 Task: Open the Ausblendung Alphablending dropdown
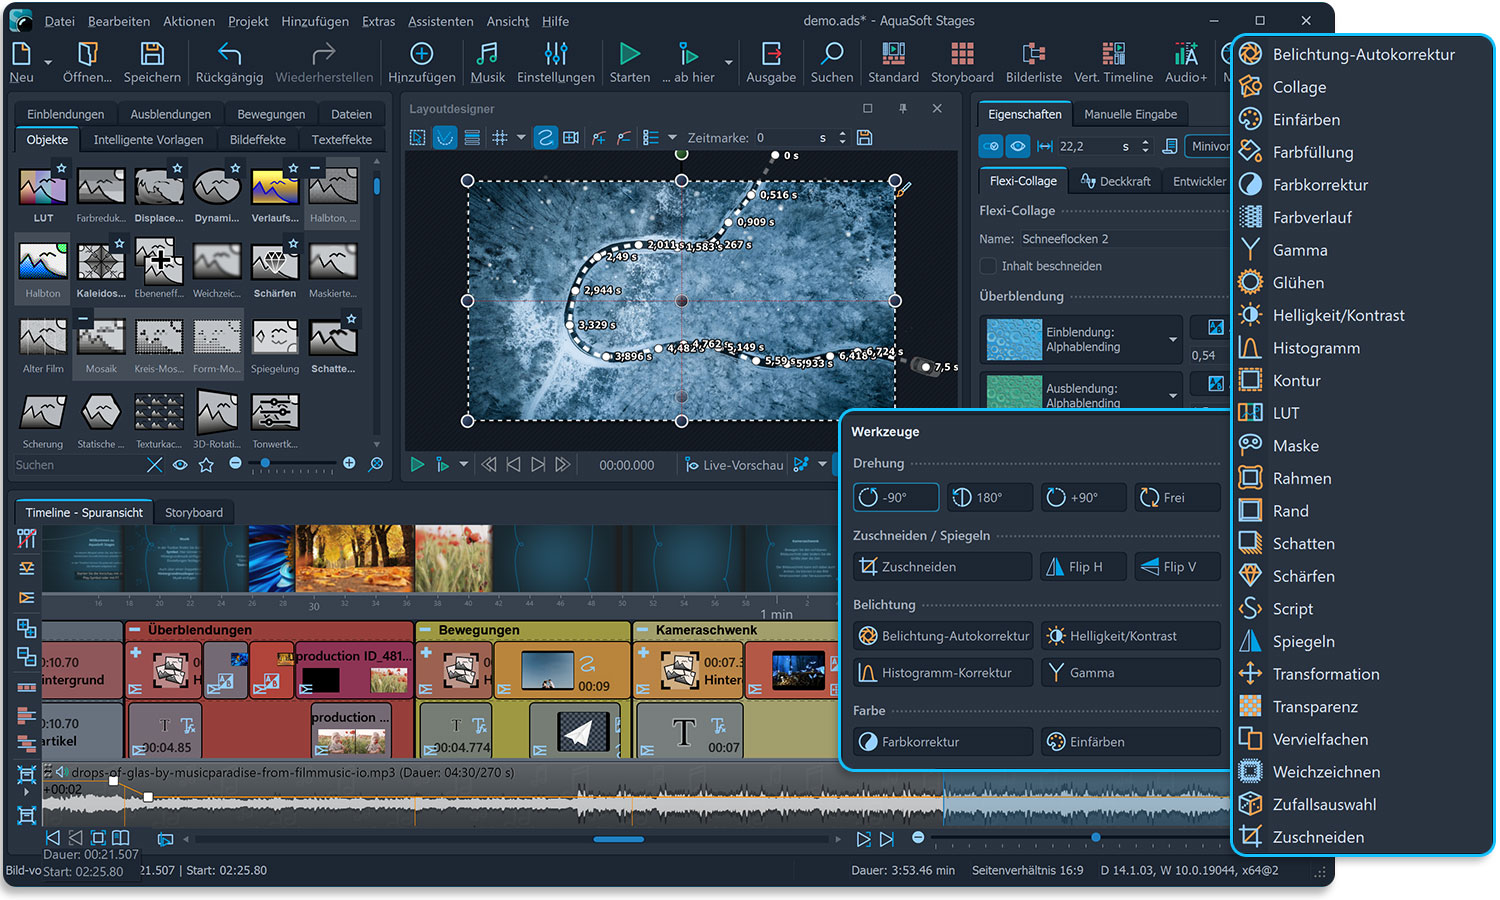tap(1173, 396)
